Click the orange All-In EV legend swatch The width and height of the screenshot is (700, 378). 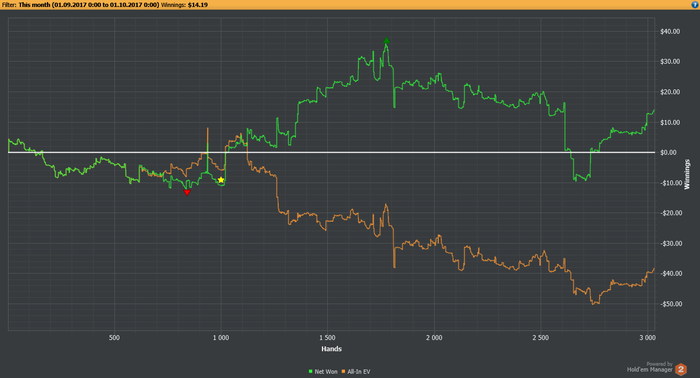(343, 371)
